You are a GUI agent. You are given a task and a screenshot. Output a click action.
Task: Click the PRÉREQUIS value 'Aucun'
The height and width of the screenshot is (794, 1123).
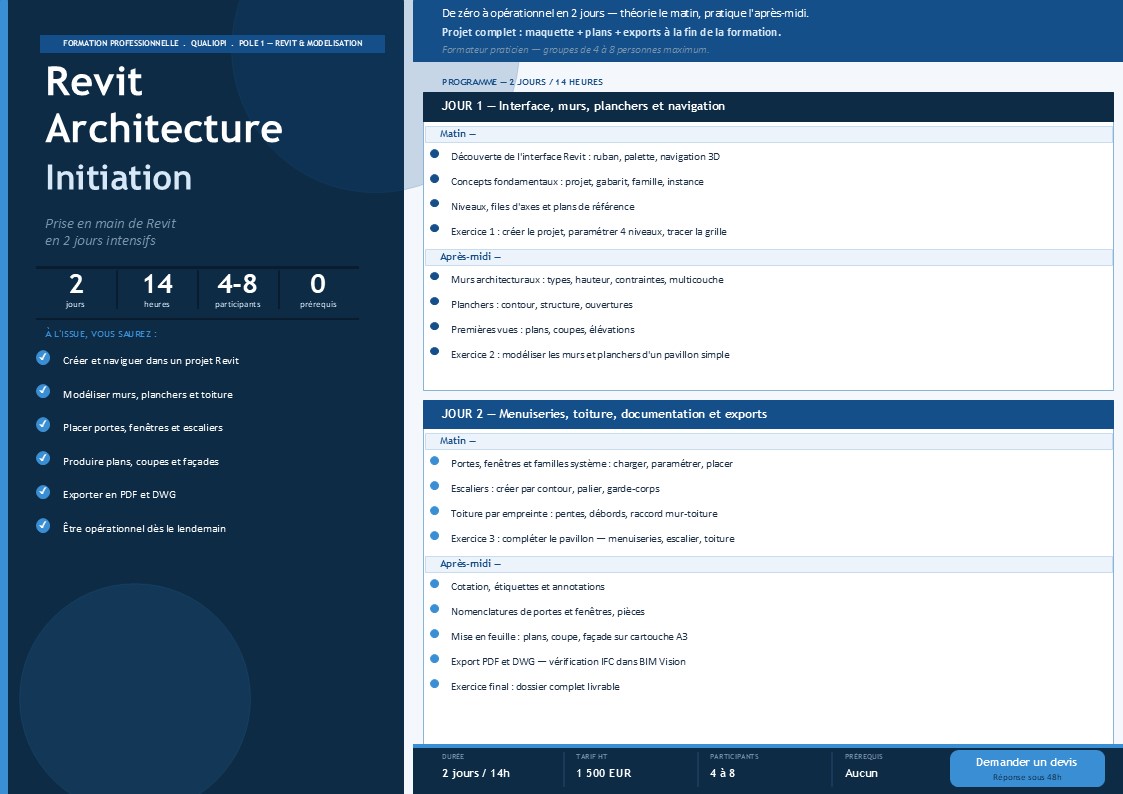pos(861,773)
